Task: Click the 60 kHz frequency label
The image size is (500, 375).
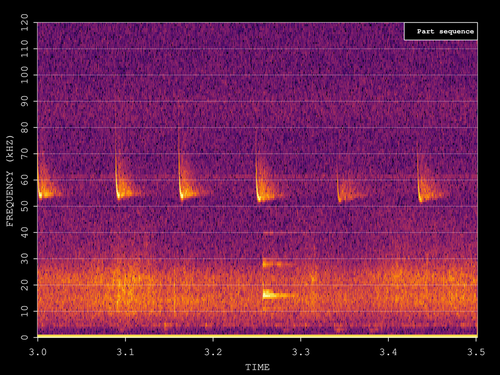Action: (25, 180)
